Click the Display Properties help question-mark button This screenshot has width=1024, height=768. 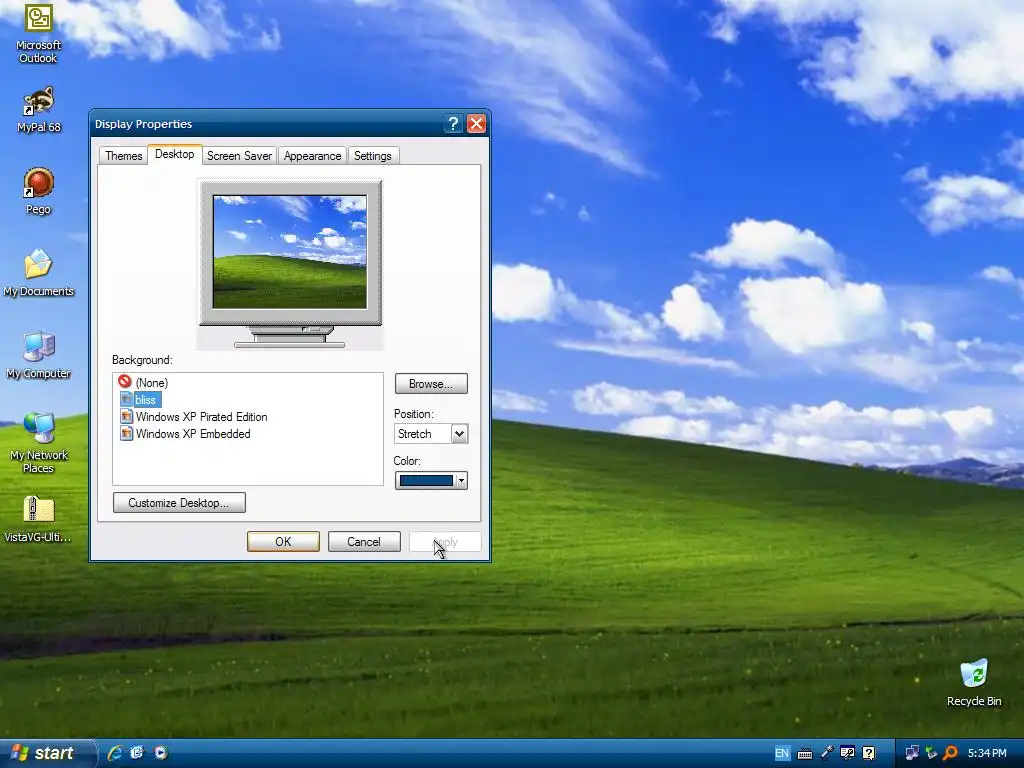click(x=453, y=123)
